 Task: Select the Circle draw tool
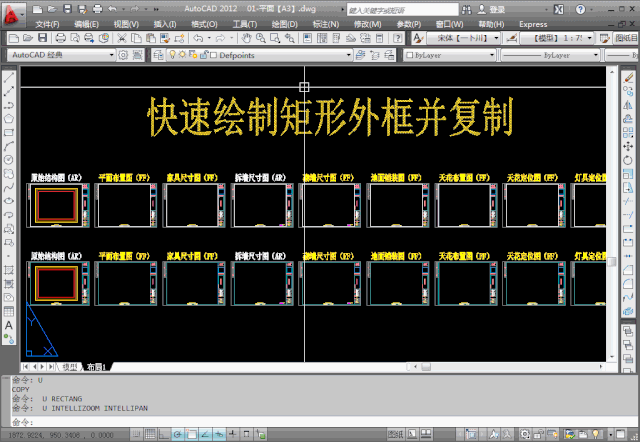pos(9,160)
